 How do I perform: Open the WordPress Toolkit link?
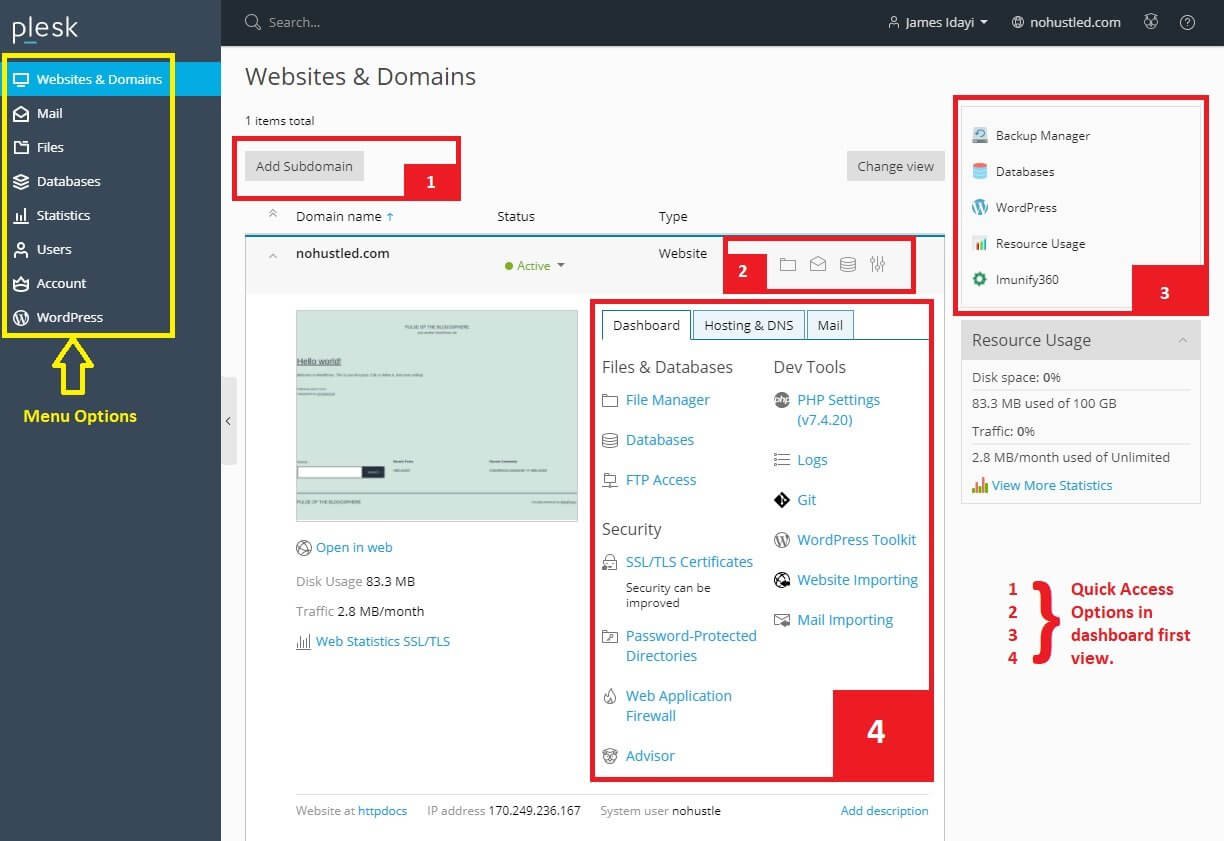pyautogui.click(x=856, y=540)
